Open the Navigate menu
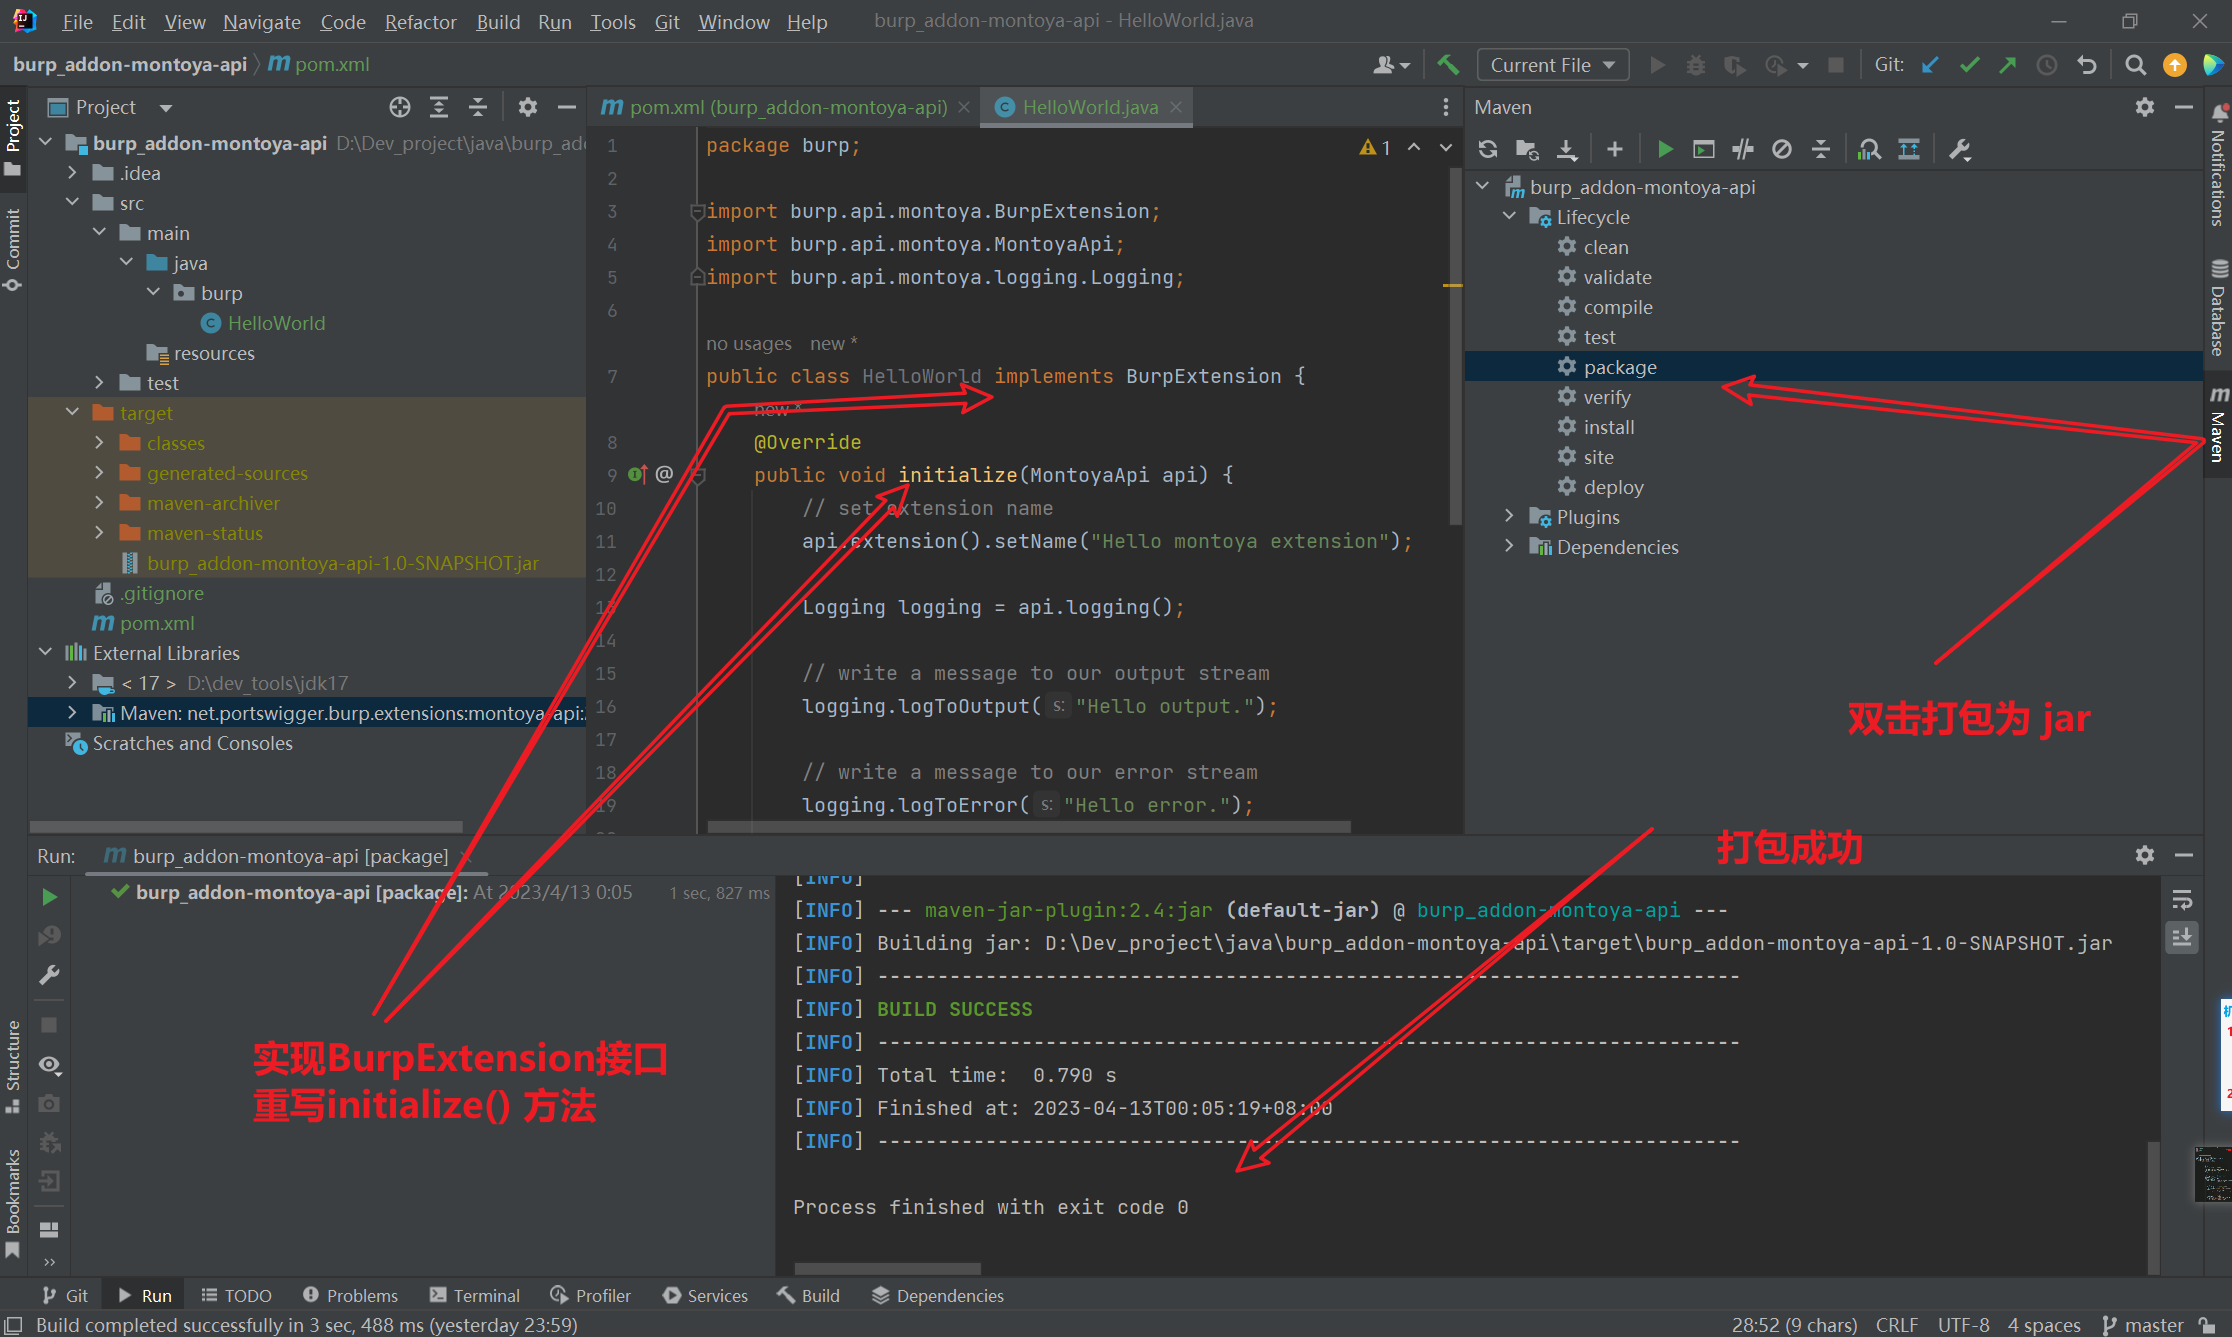This screenshot has height=1337, width=2232. pos(261,21)
